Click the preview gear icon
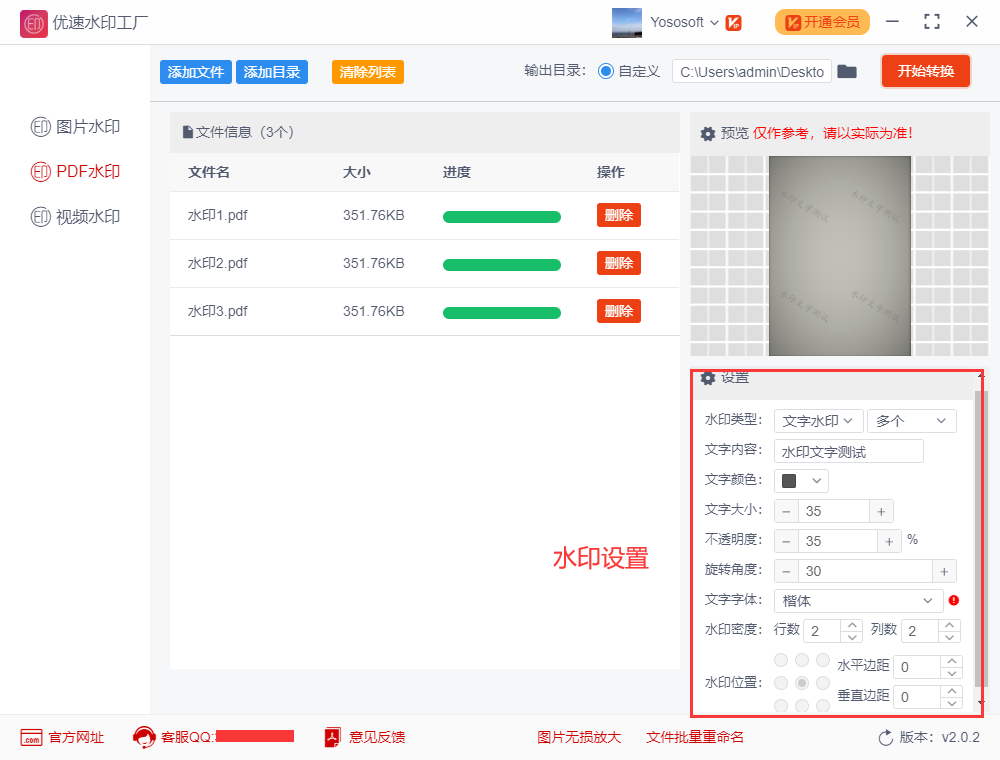The height and width of the screenshot is (760, 1000). pyautogui.click(x=708, y=134)
